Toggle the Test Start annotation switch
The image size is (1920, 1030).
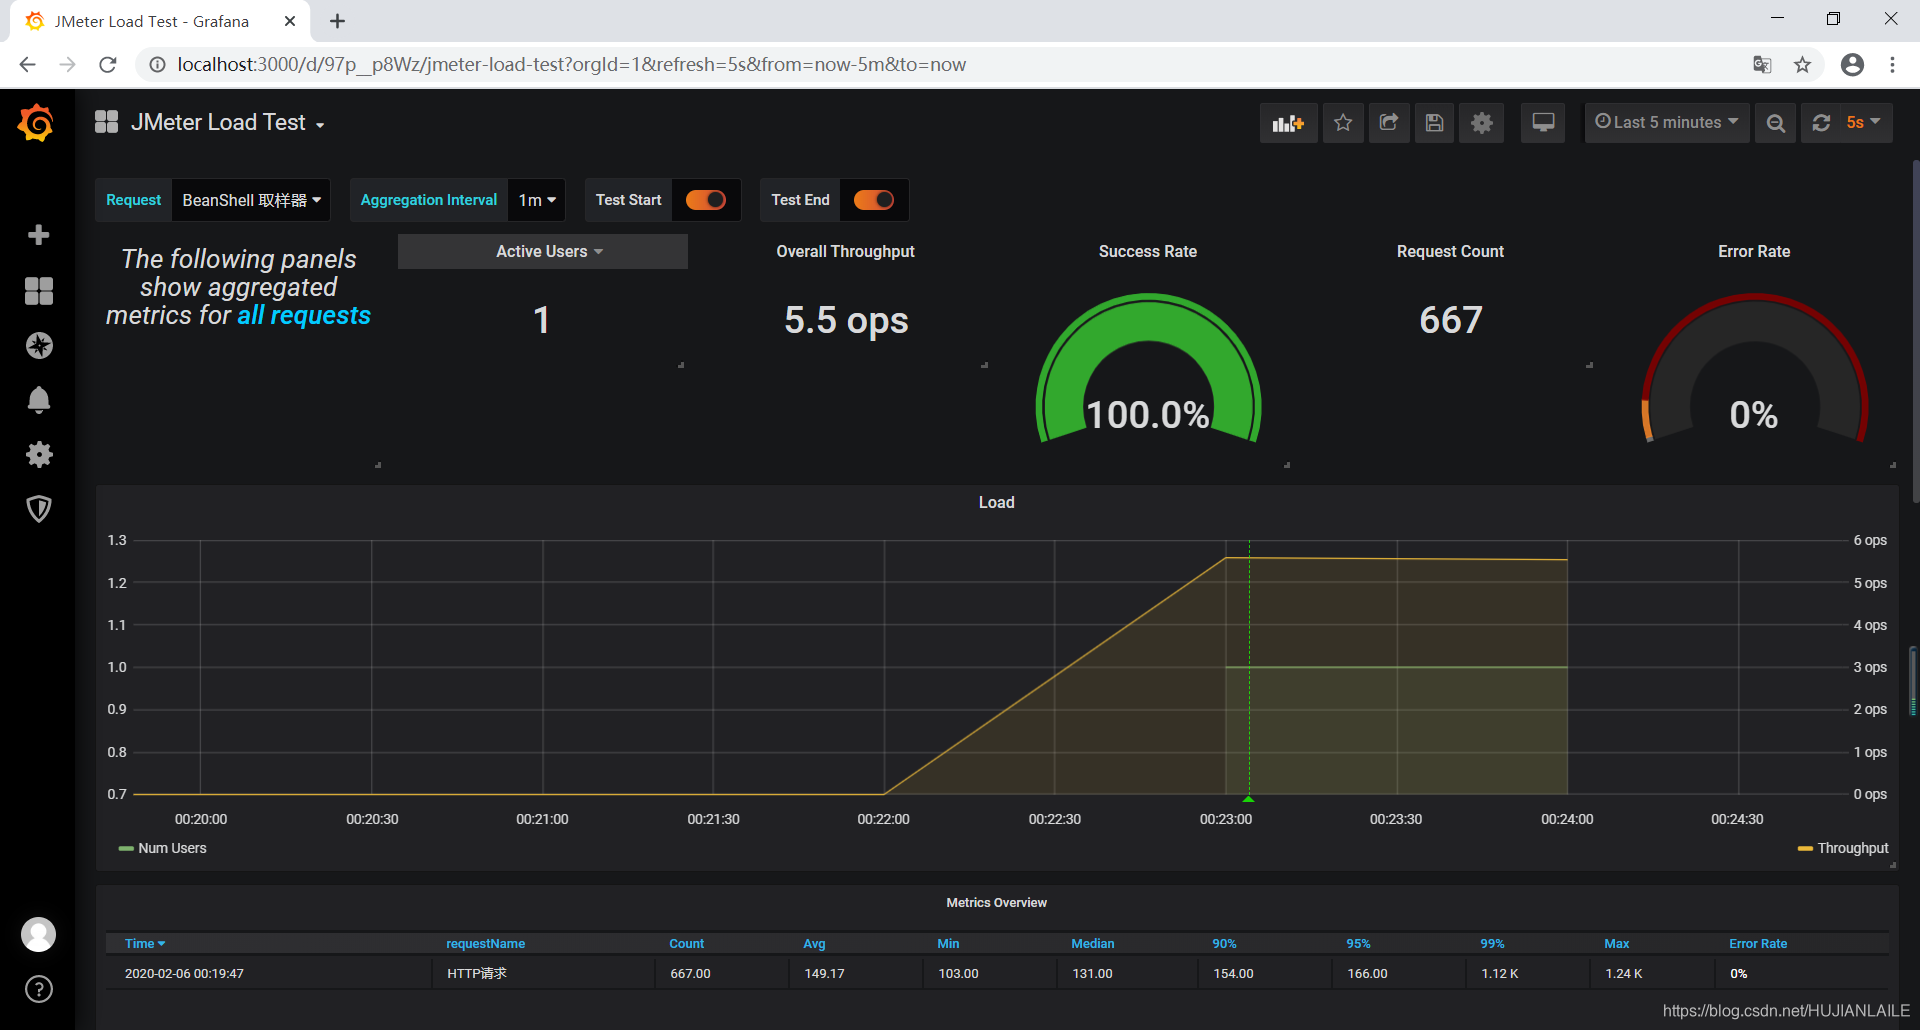[x=706, y=200]
